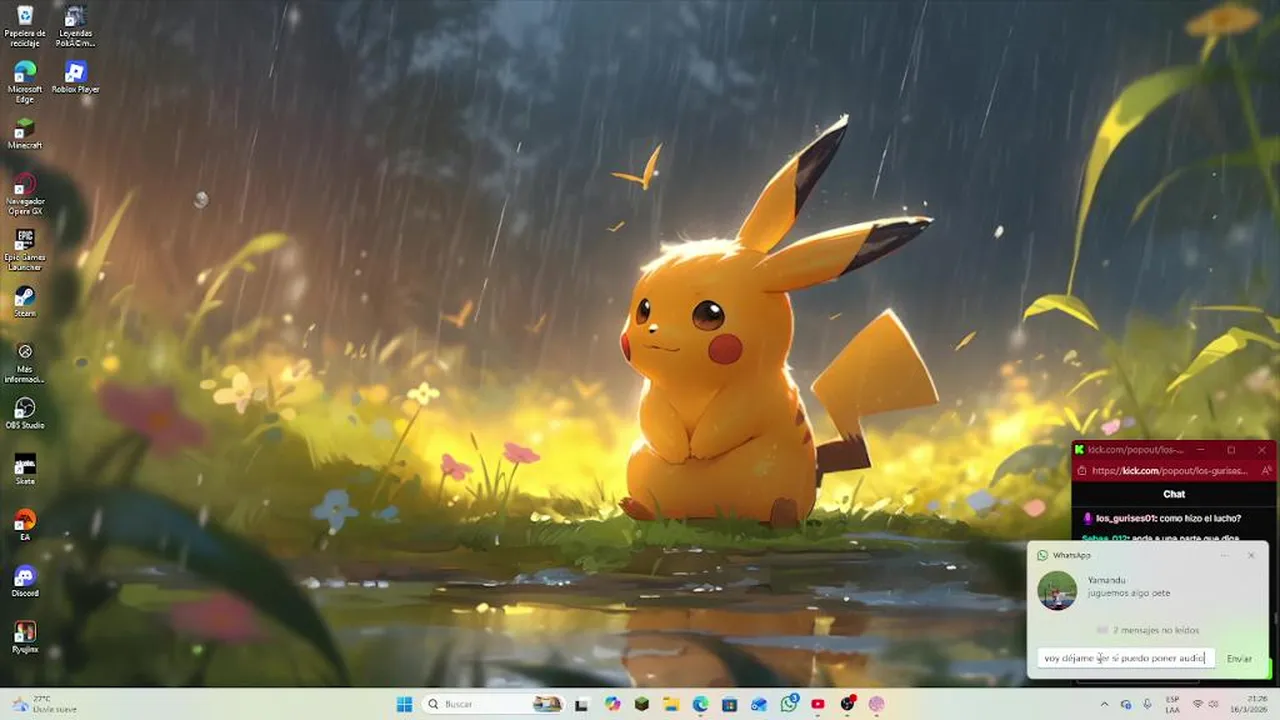This screenshot has width=1280, height=720.
Task: Open the Papelera de reciclaje desktop icon
Action: pyautogui.click(x=25, y=26)
